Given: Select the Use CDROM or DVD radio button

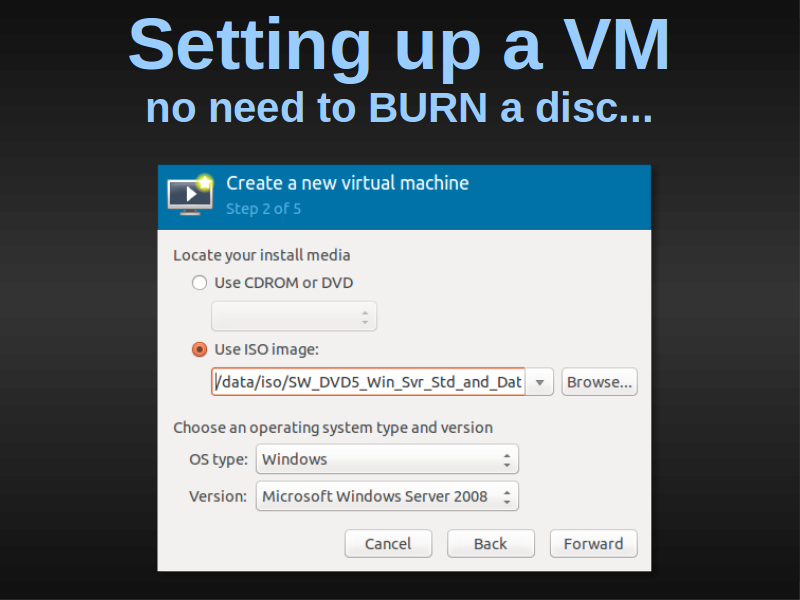Looking at the screenshot, I should 199,283.
